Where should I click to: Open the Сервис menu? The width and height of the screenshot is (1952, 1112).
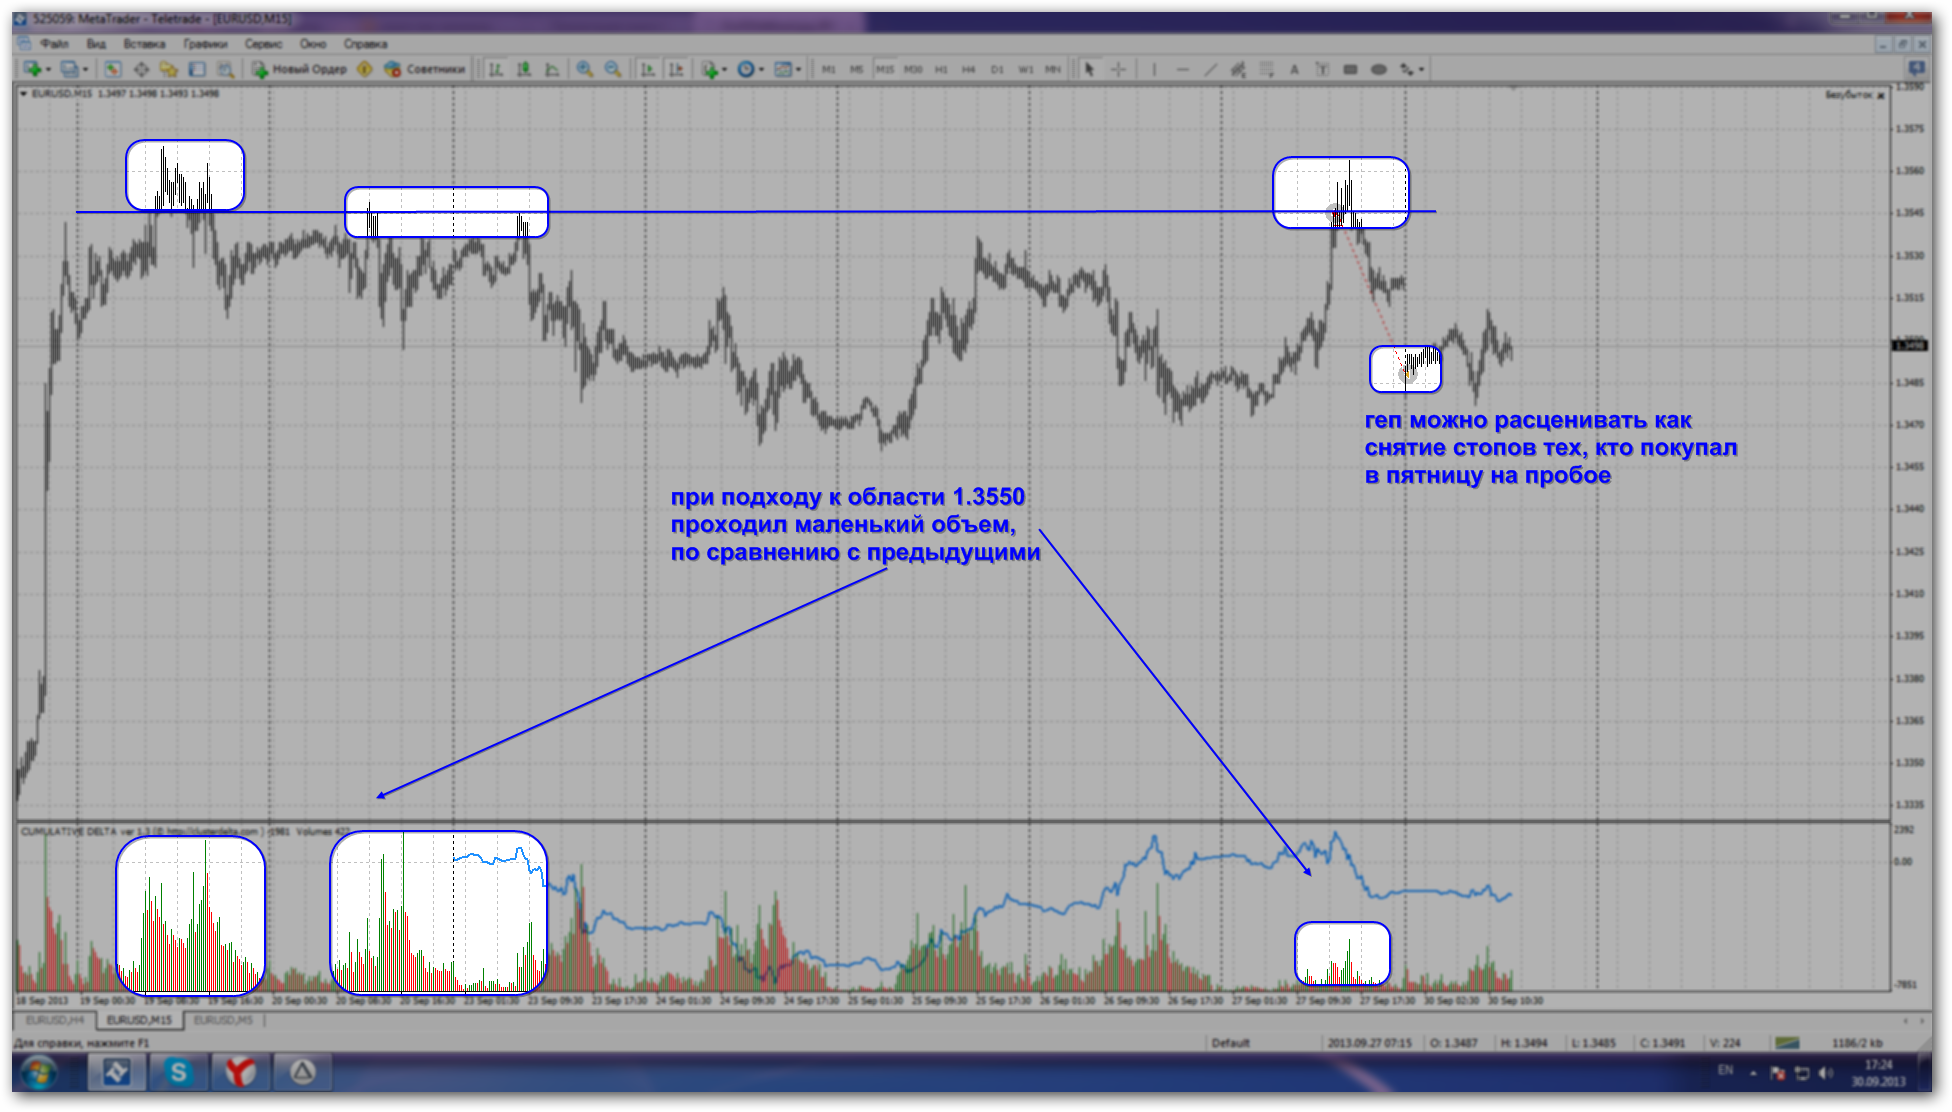coord(263,44)
